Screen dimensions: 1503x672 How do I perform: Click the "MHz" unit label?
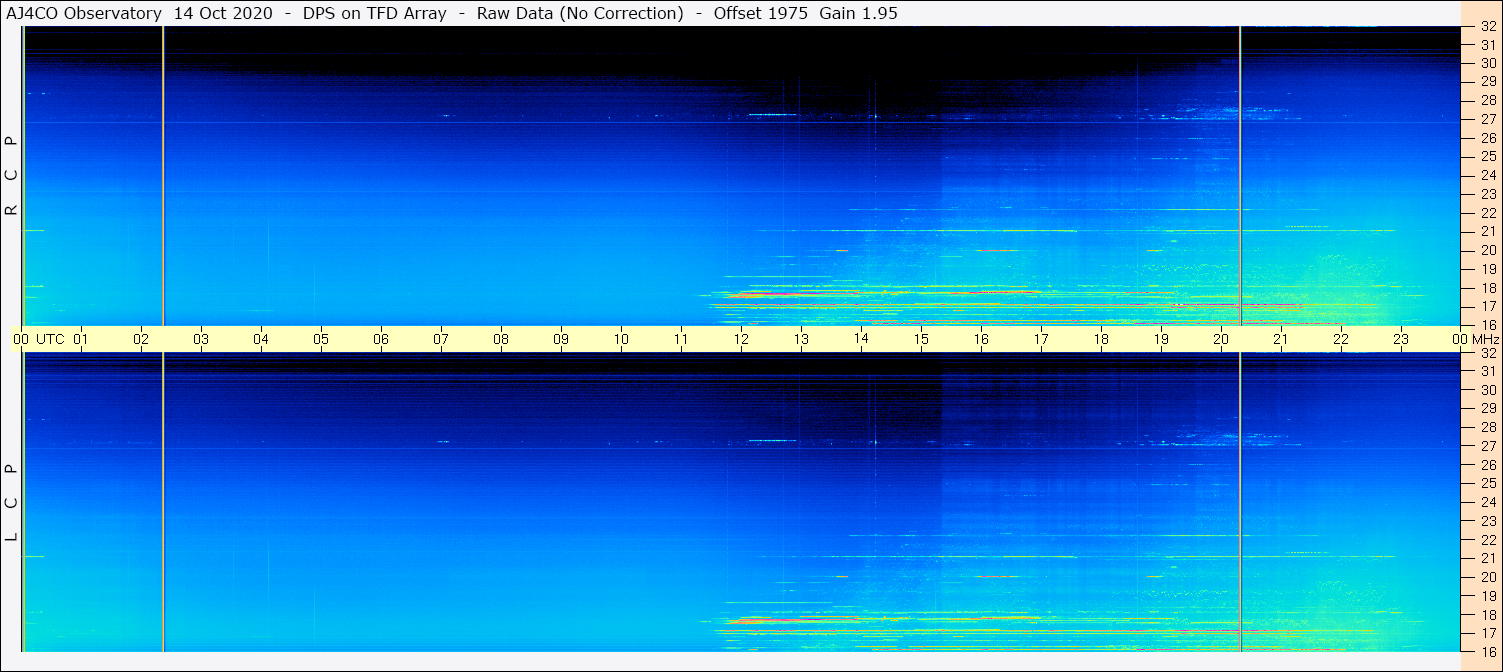point(1485,339)
